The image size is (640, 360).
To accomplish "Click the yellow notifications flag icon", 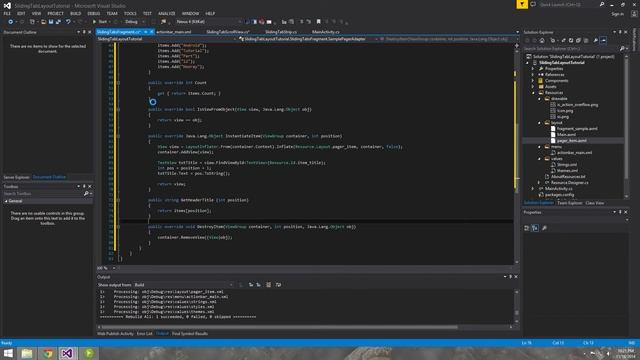I will click(x=522, y=4).
